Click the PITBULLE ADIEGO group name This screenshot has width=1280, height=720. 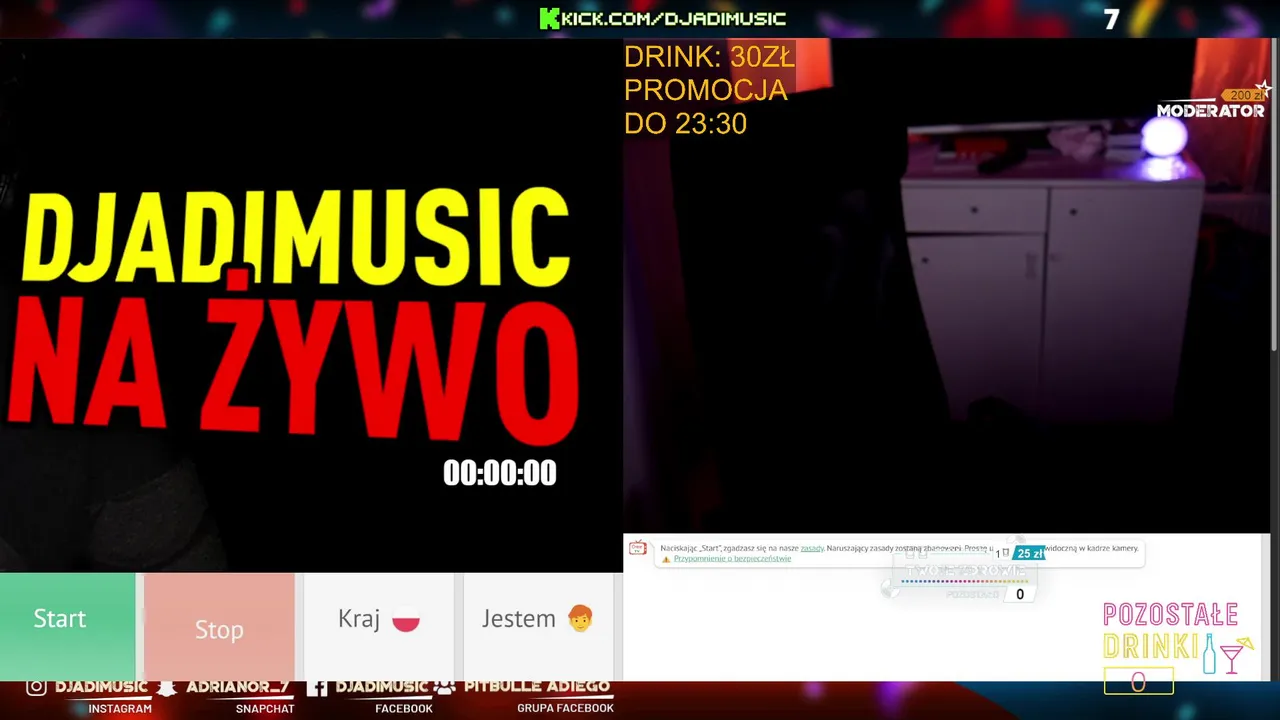coord(537,687)
